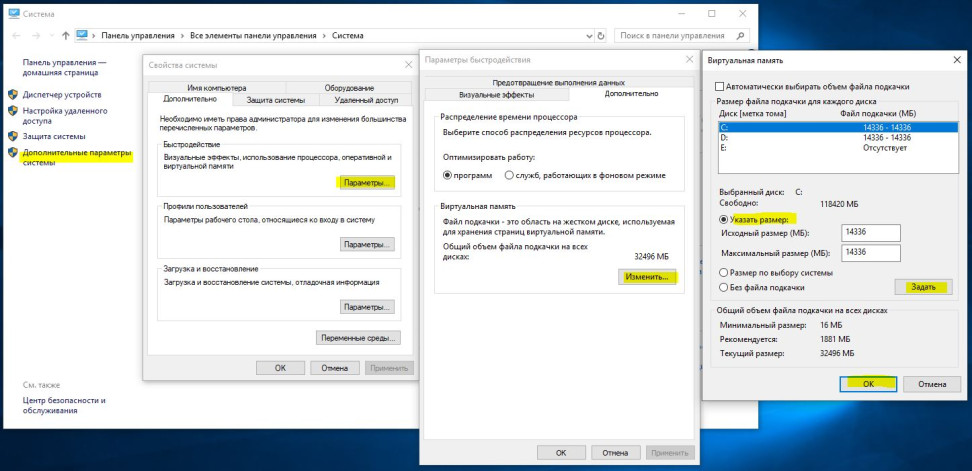Click Исходный размер (МБ) input field
Viewport: 972px width, 471px height.
[x=871, y=233]
